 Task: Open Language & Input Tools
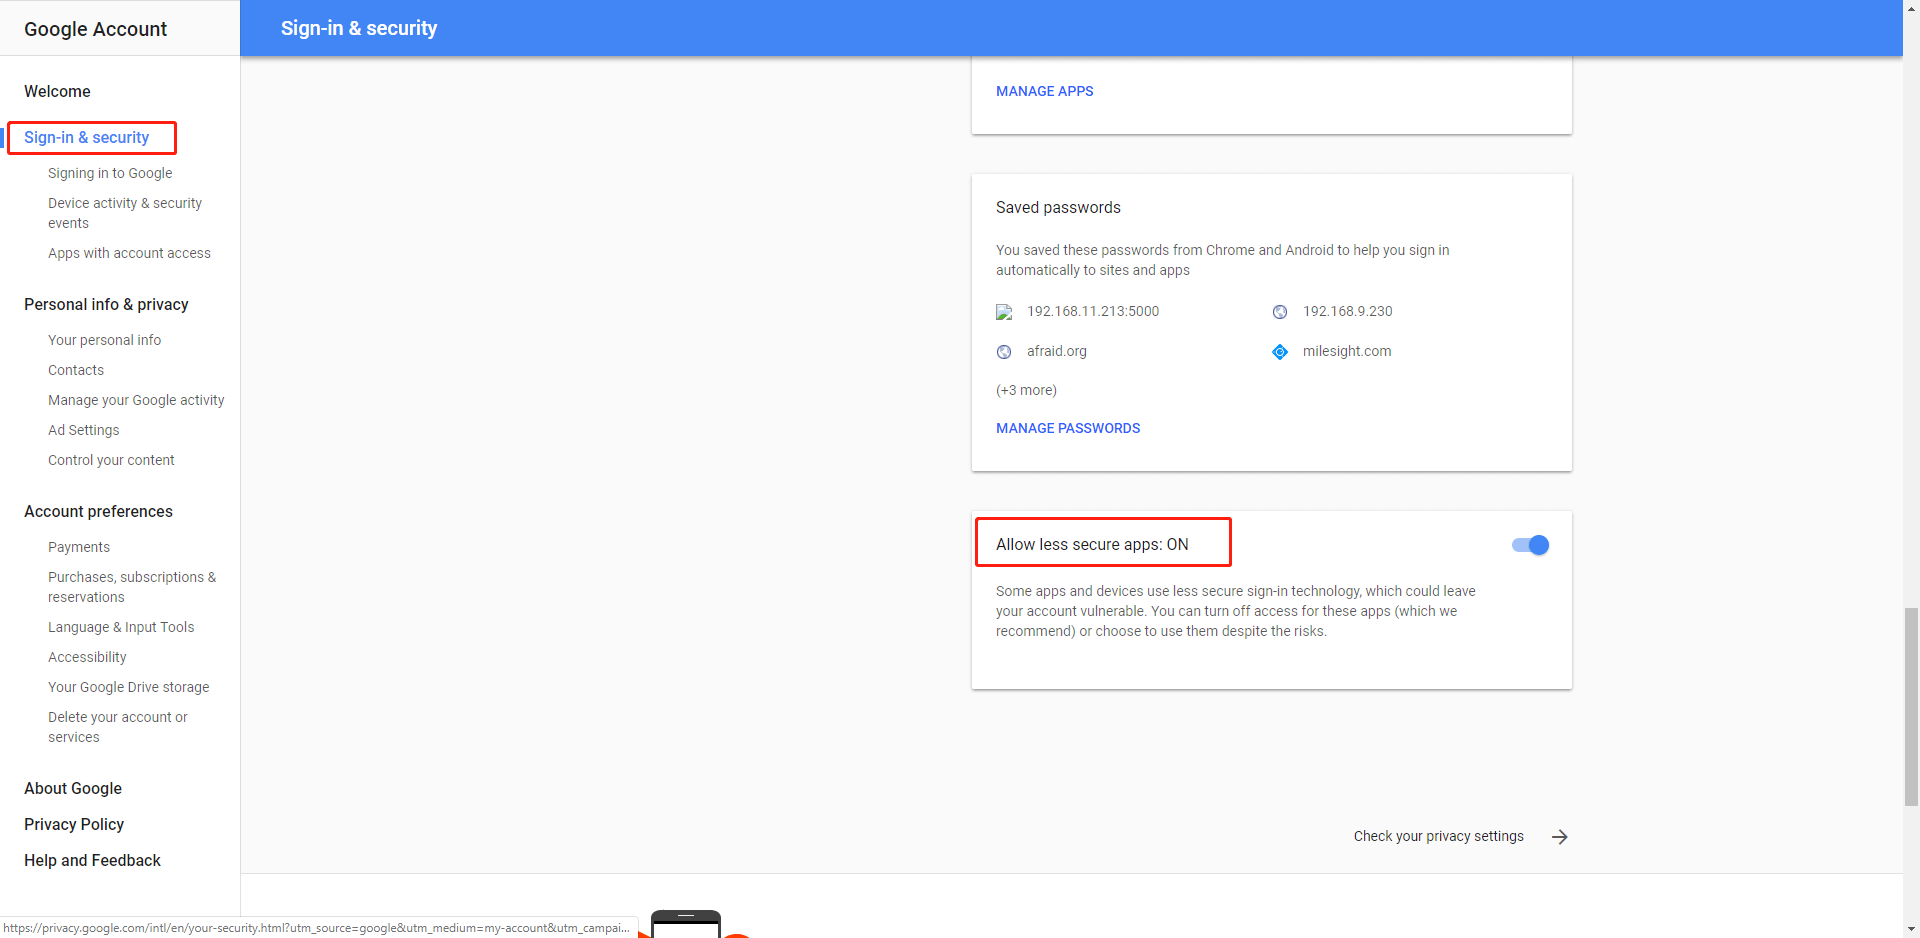coord(121,627)
